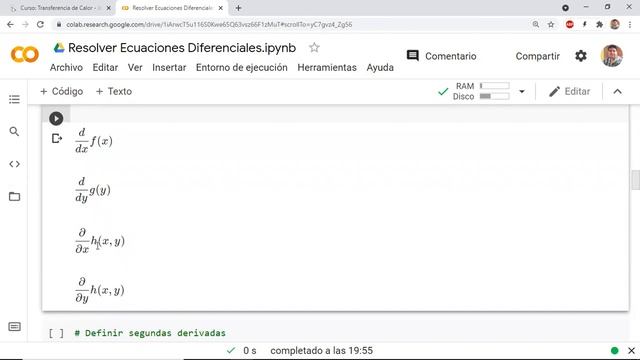640x360 pixels.
Task: Click the browser address bar URL
Action: [x=209, y=24]
